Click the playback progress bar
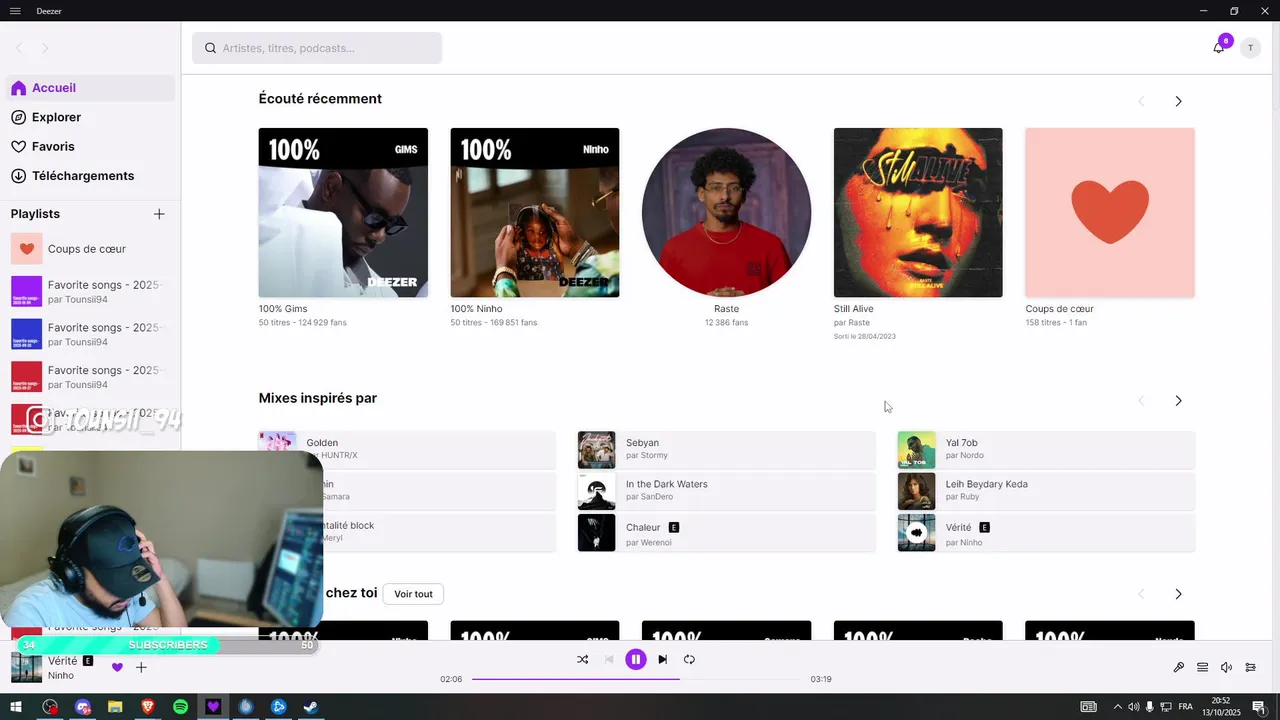Image resolution: width=1280 pixels, height=720 pixels. [636, 679]
